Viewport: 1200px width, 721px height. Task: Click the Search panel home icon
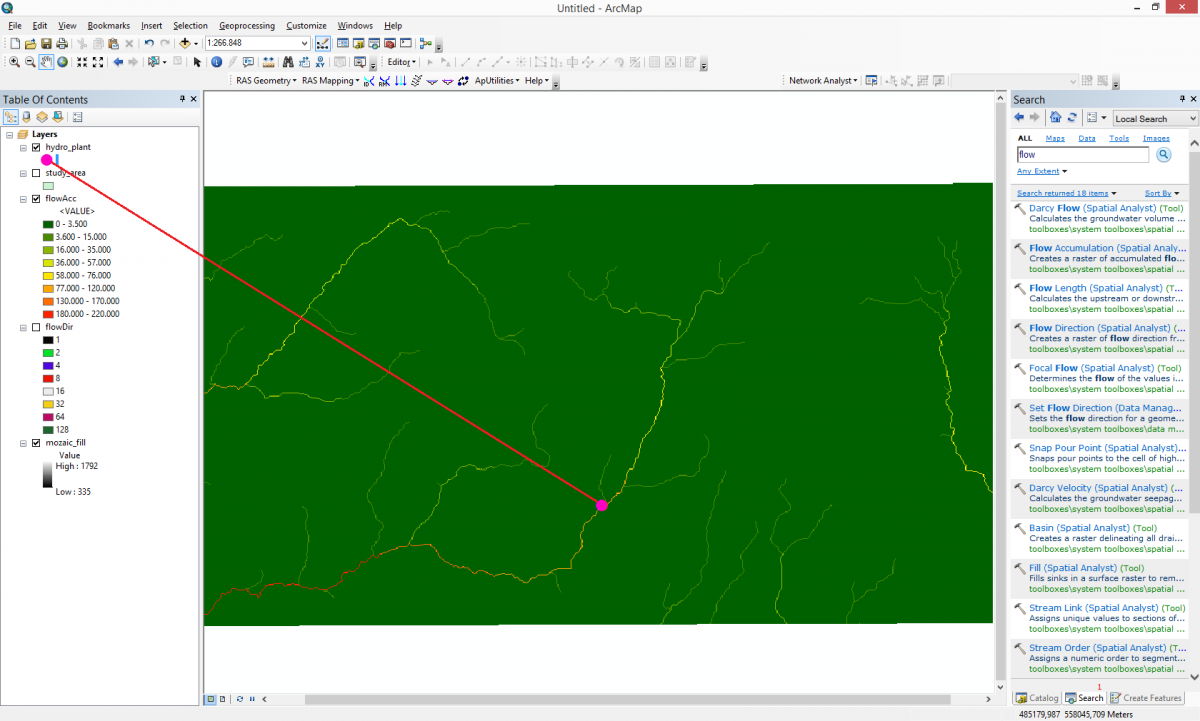pos(1056,118)
